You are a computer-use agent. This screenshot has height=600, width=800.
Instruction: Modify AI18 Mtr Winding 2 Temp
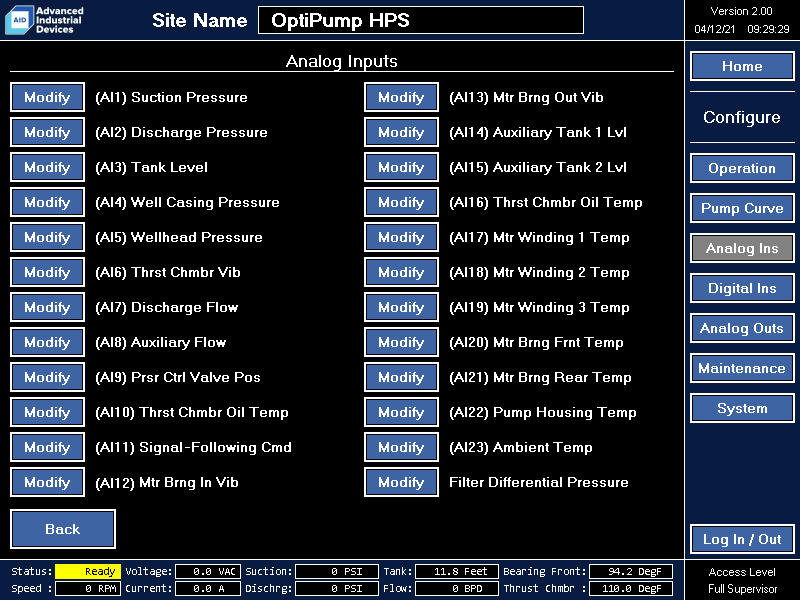401,272
